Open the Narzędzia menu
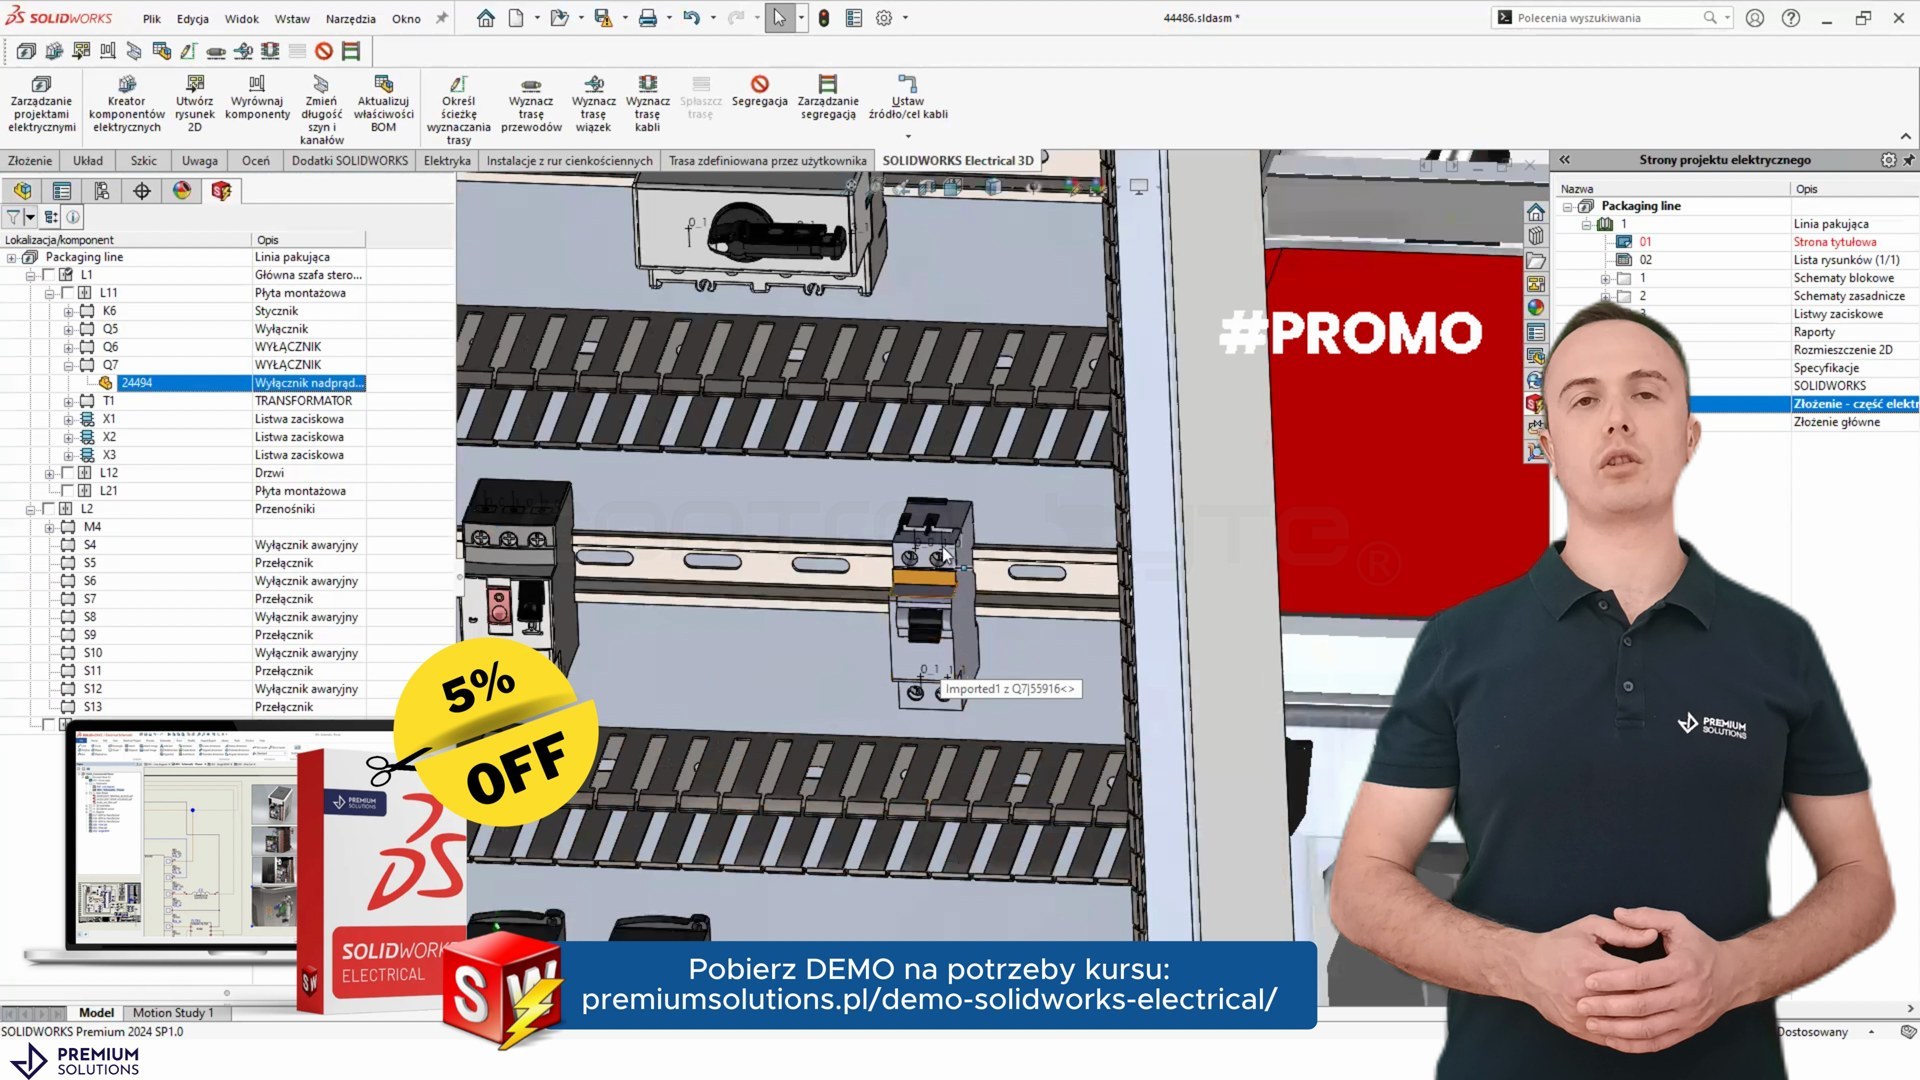1920x1080 pixels. [x=350, y=18]
